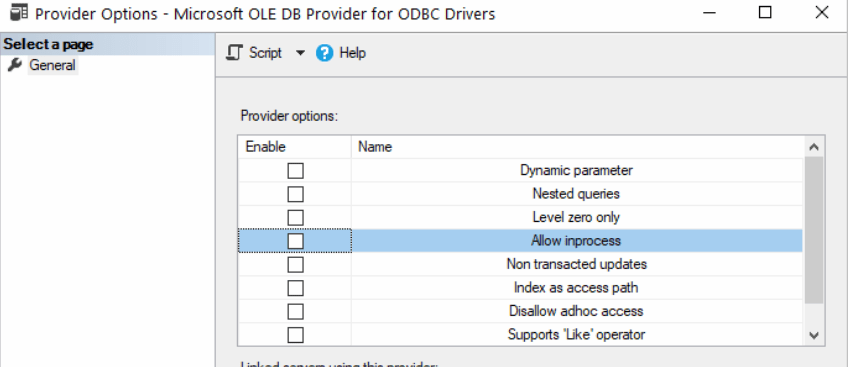This screenshot has width=848, height=367.
Task: Tick the Supports 'Like' operator checkbox
Action: (x=295, y=335)
